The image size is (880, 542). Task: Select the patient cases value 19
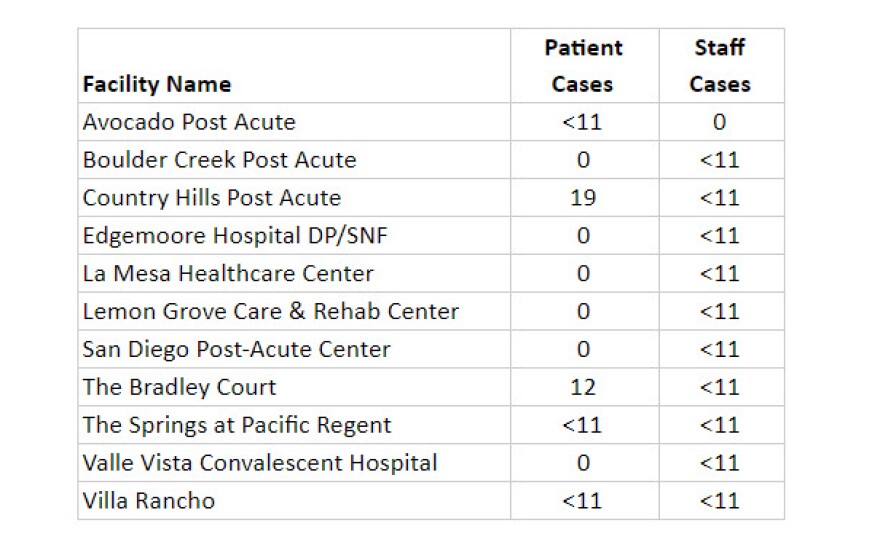(583, 198)
